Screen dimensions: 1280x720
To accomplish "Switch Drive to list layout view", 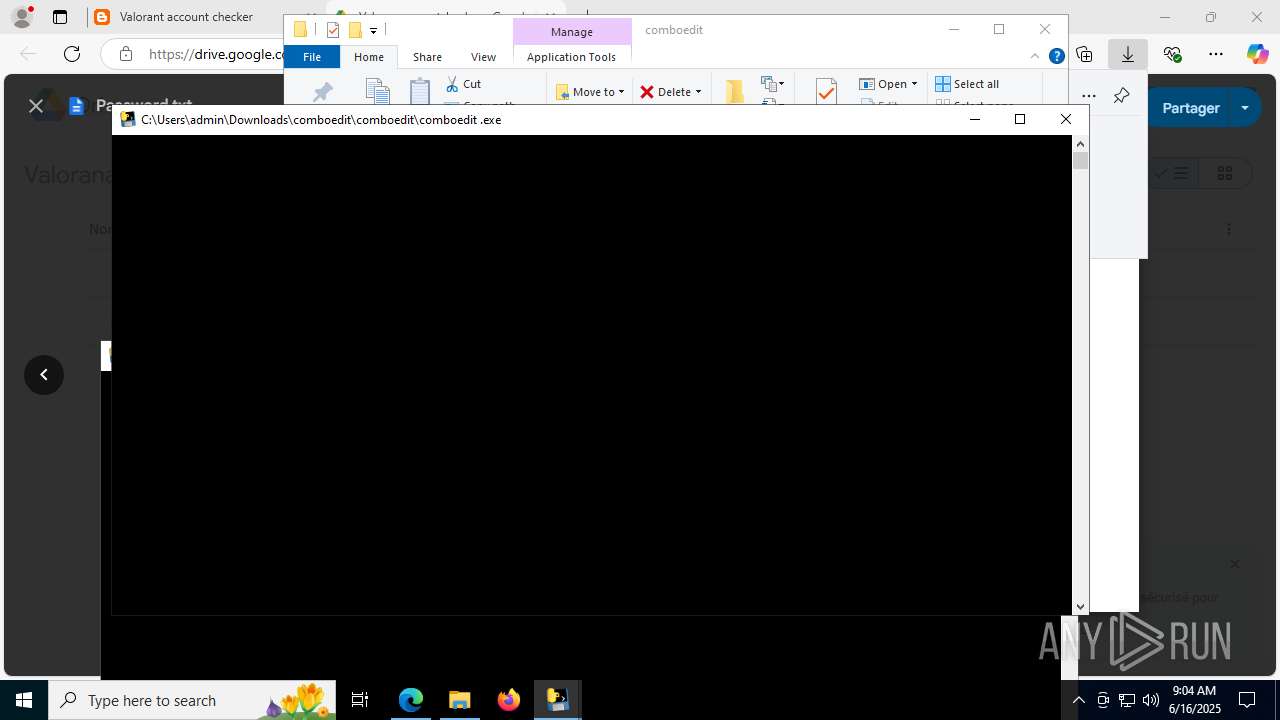I will (1171, 173).
